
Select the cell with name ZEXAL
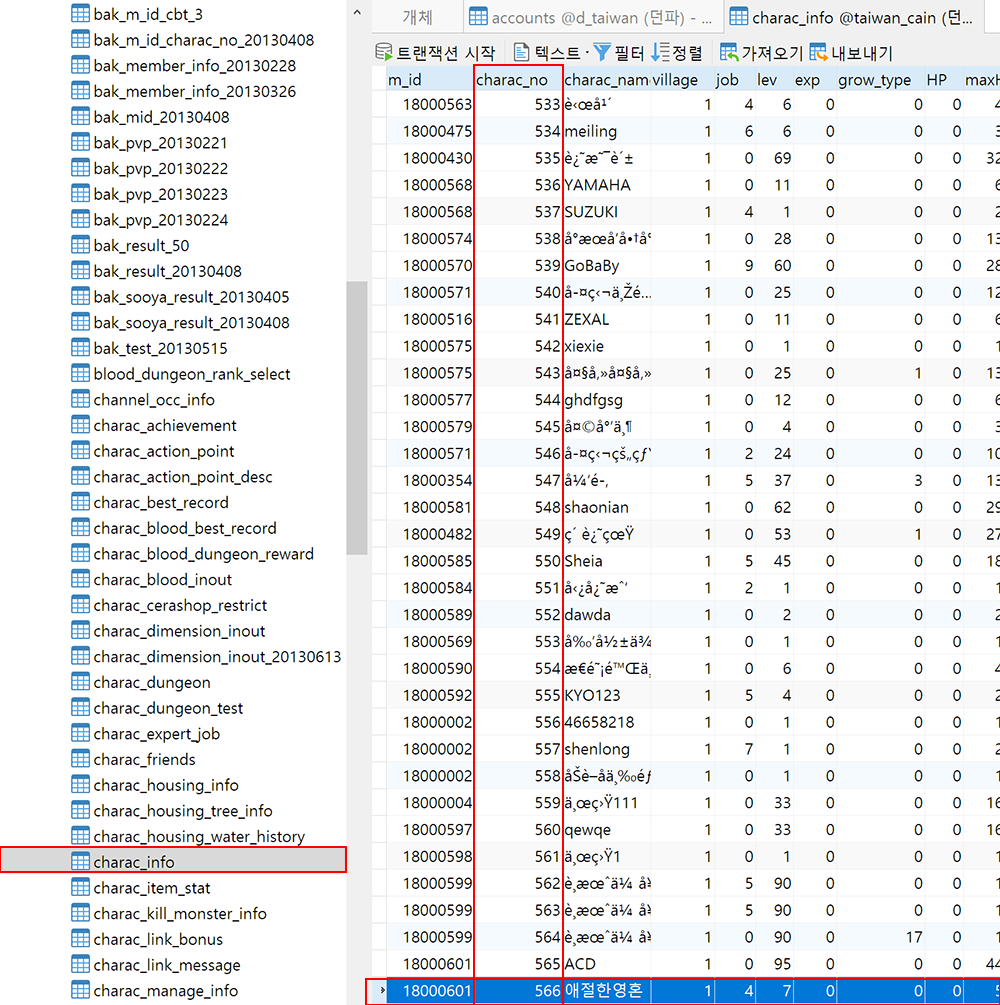coord(606,319)
